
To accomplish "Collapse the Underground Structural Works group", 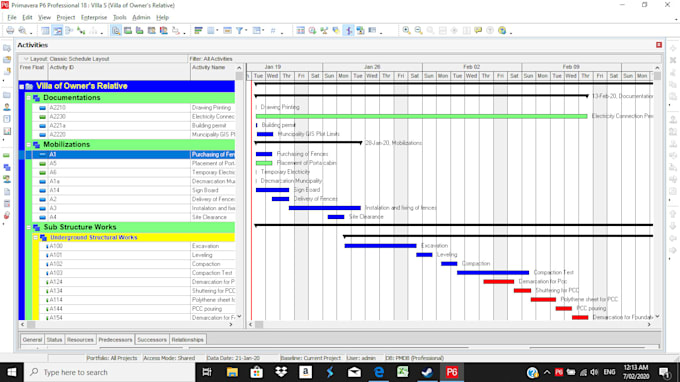I will click(36, 238).
